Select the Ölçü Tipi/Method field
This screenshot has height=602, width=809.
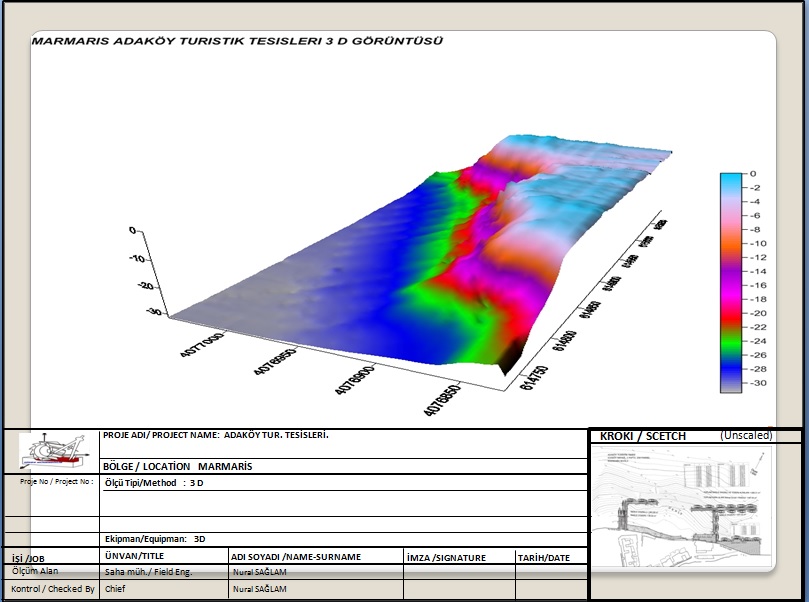point(155,483)
